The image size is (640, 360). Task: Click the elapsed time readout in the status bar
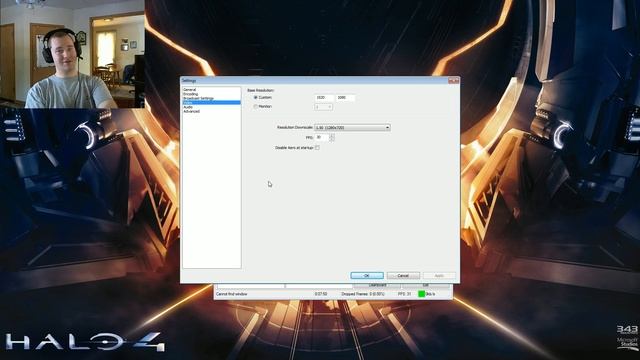click(x=321, y=294)
